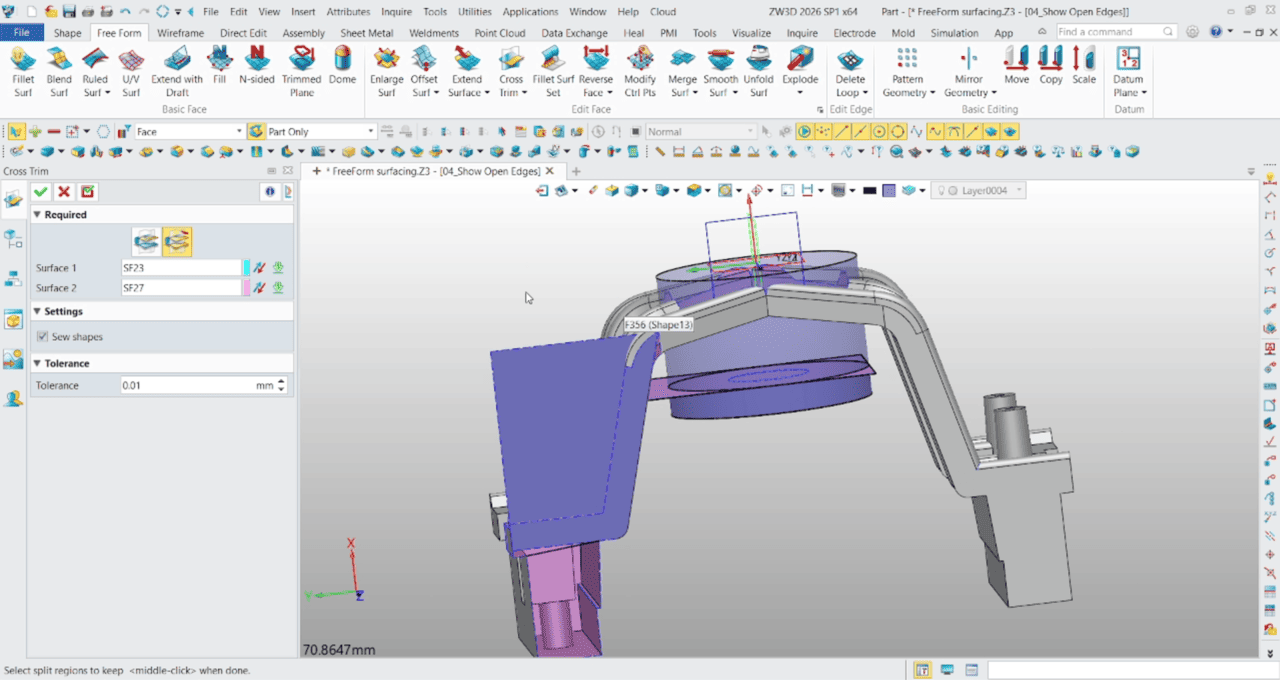Viewport: 1280px width, 680px height.
Task: Click the Modify Ctrl Pts tool
Action: 640,71
